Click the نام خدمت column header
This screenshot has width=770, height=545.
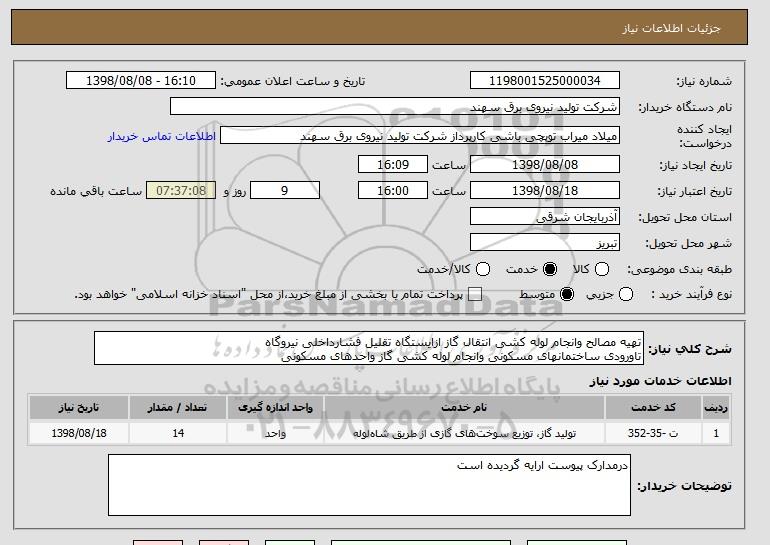click(465, 408)
